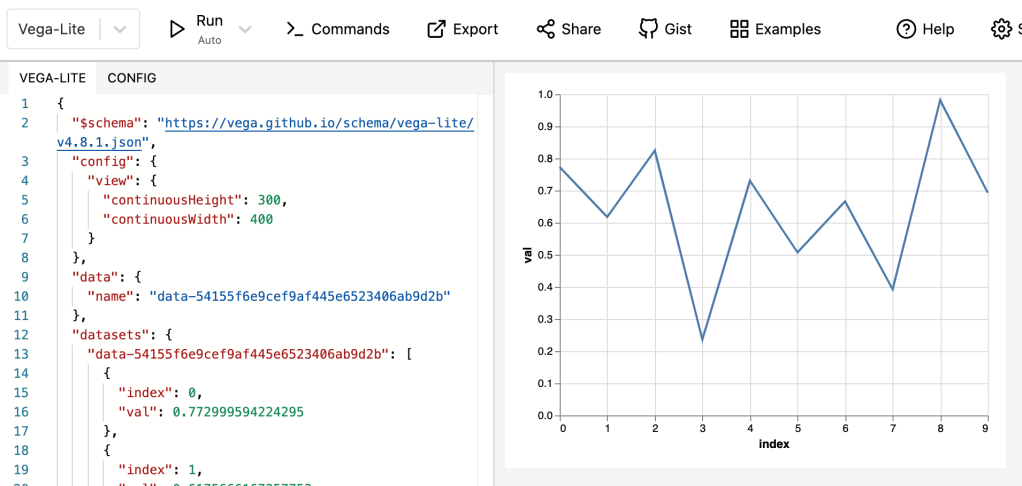The image size is (1022, 486).
Task: Click the x-axis title "index"
Action: [774, 444]
